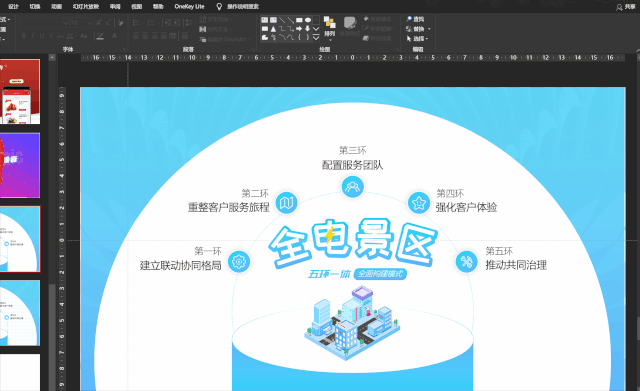Toggle numbered list
The height and width of the screenshot is (391, 640).
tap(151, 23)
